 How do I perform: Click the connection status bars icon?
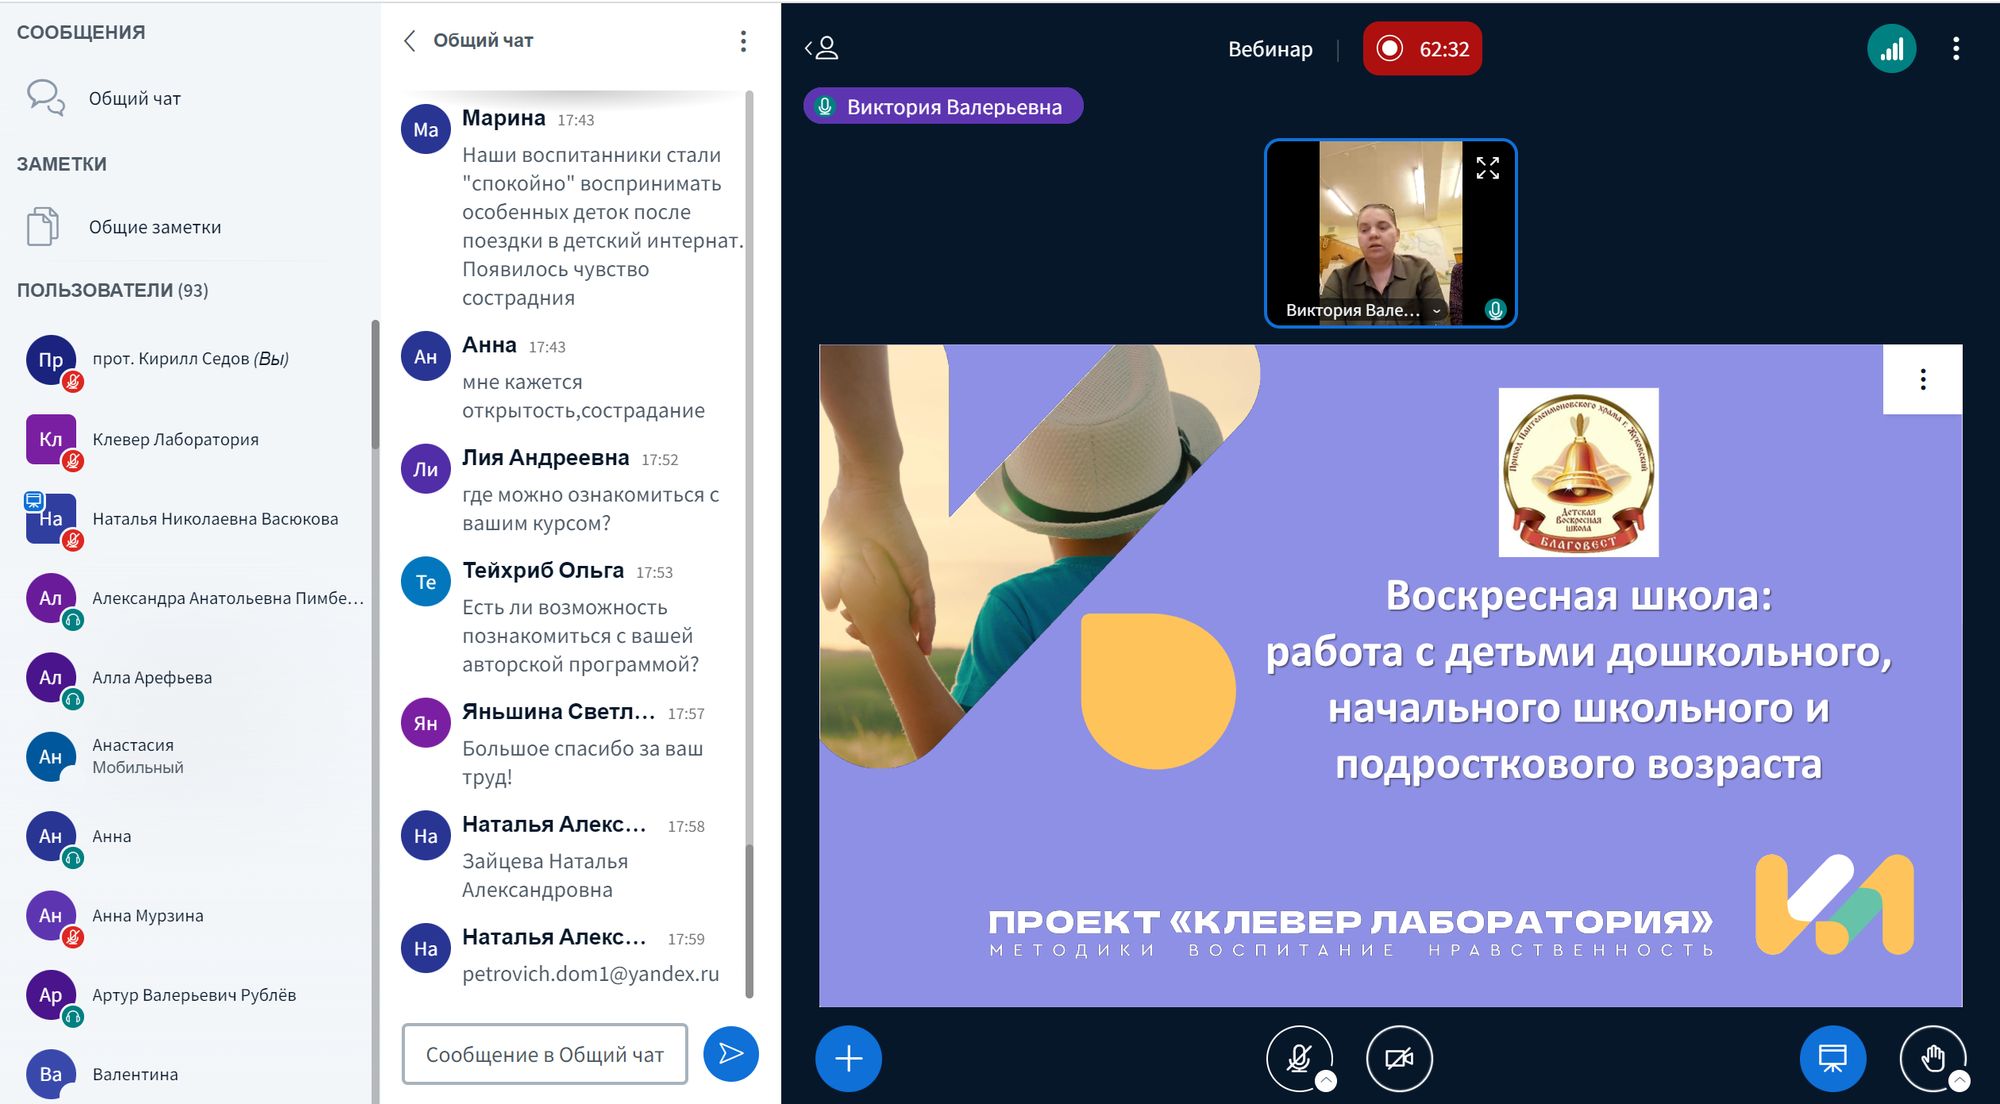click(x=1891, y=49)
